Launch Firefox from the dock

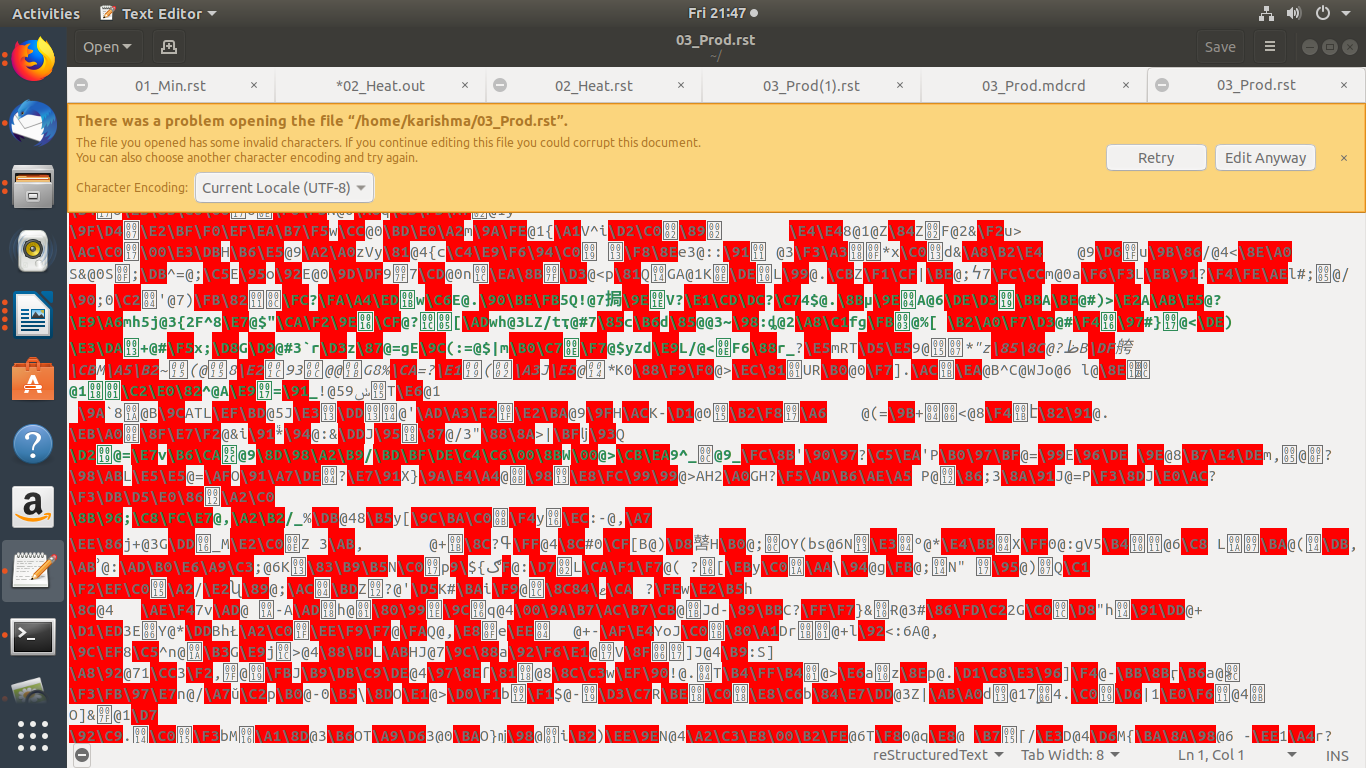[x=33, y=60]
